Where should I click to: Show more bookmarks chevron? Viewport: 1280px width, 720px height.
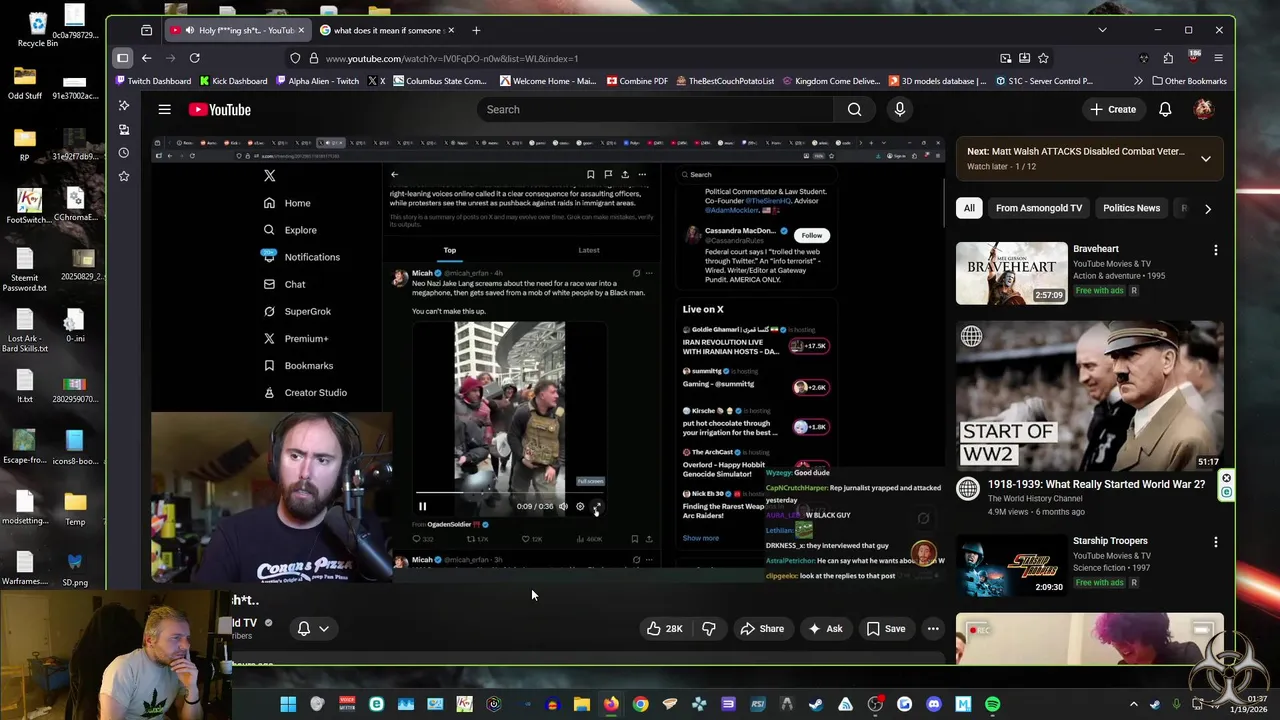[x=1138, y=81]
